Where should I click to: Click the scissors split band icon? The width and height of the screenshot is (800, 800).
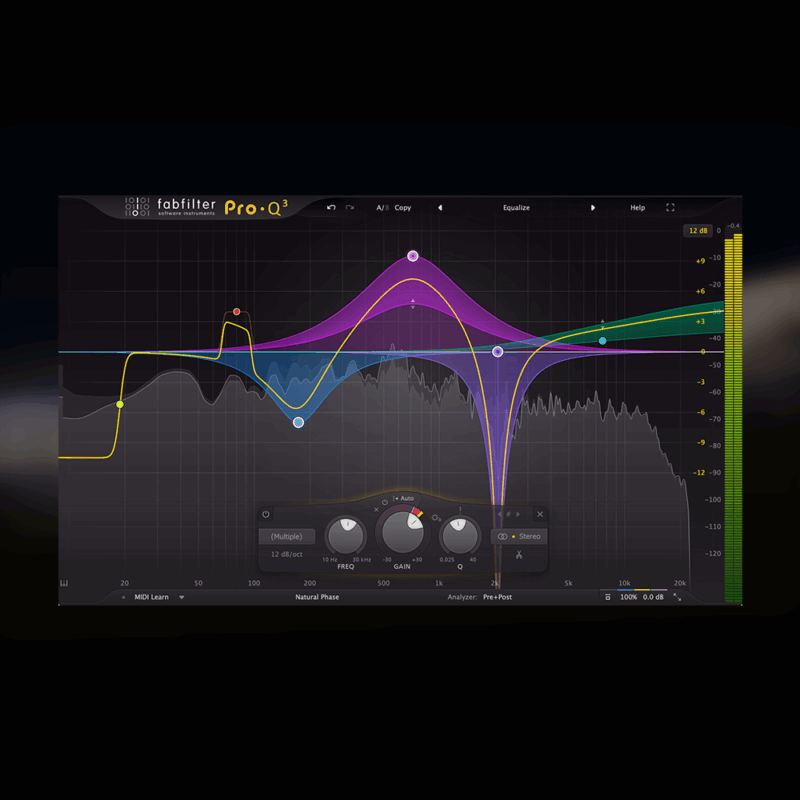pos(519,555)
